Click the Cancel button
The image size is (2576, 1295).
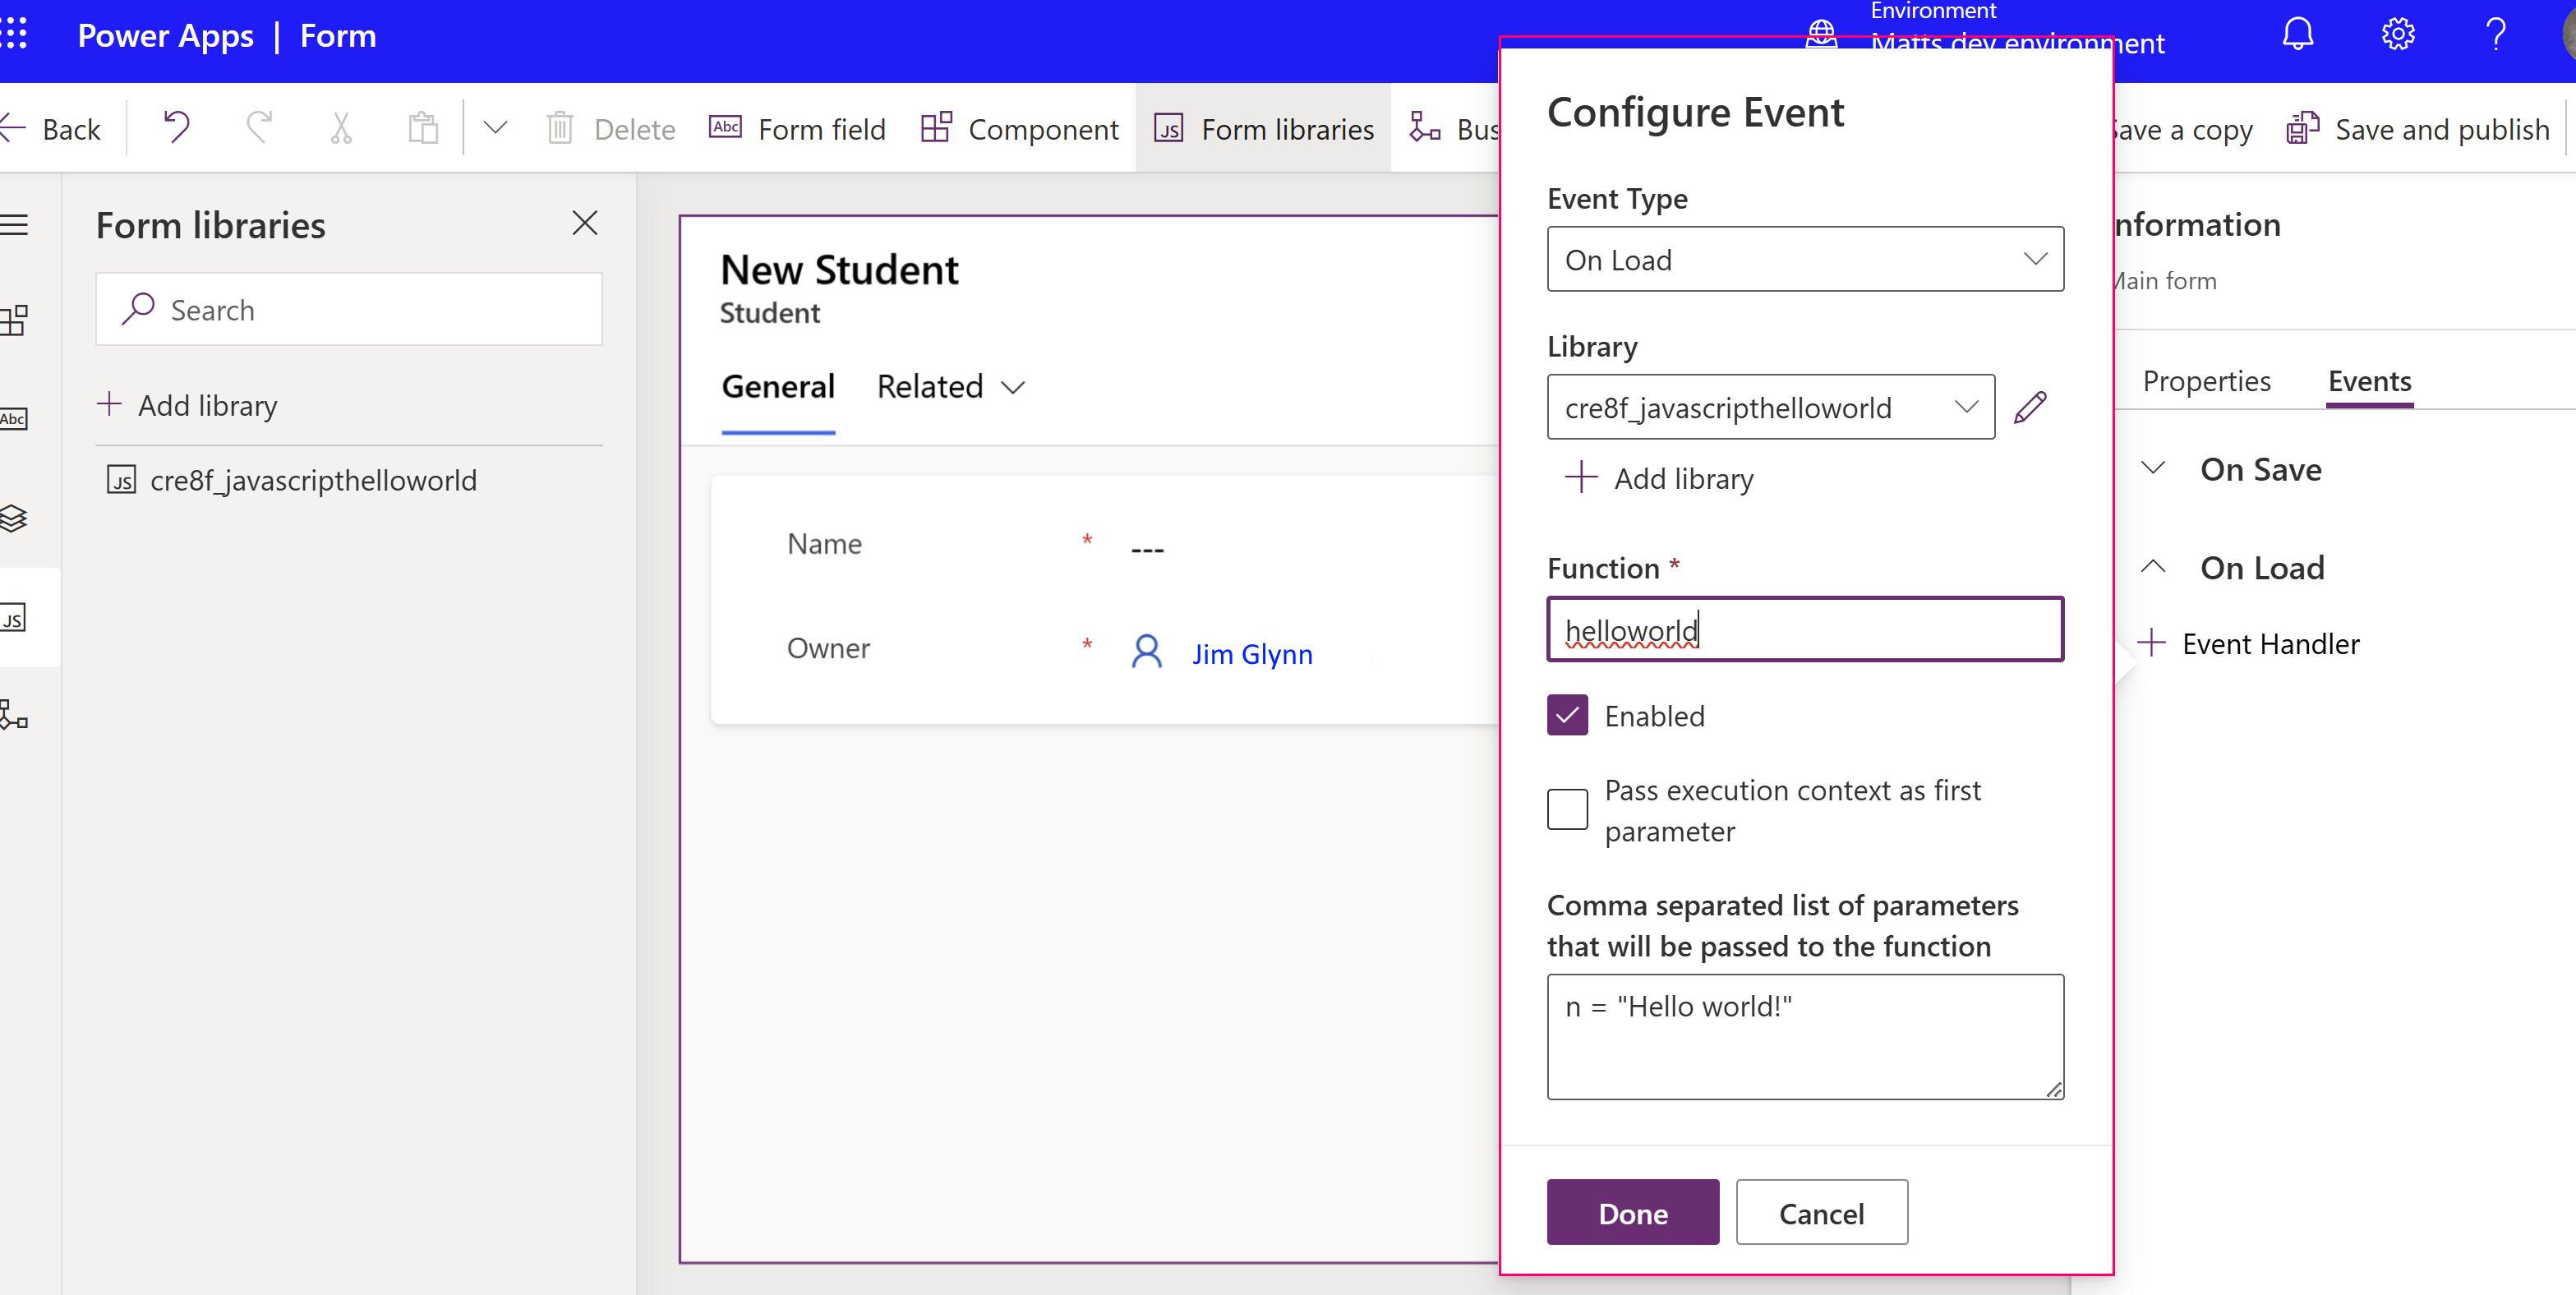1821,1212
